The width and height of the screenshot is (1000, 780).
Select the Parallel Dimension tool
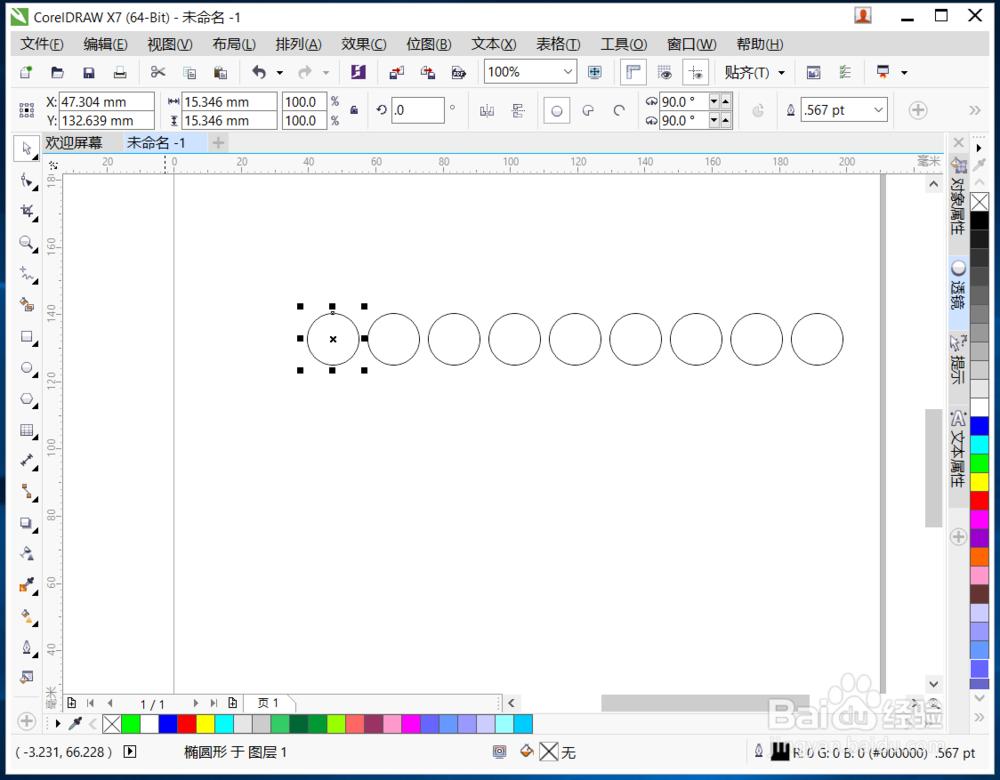[26, 460]
